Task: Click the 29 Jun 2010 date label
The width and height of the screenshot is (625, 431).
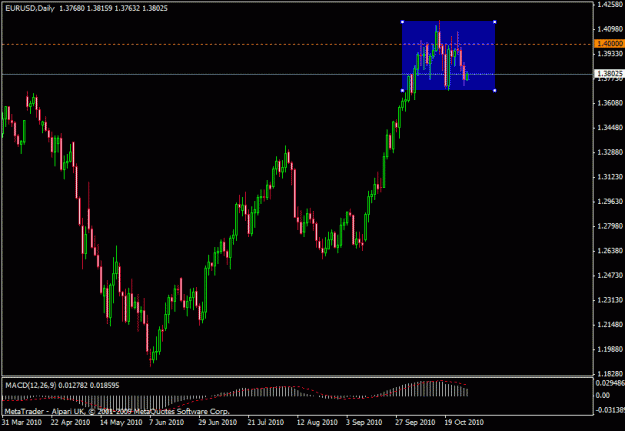Action: pyautogui.click(x=218, y=422)
